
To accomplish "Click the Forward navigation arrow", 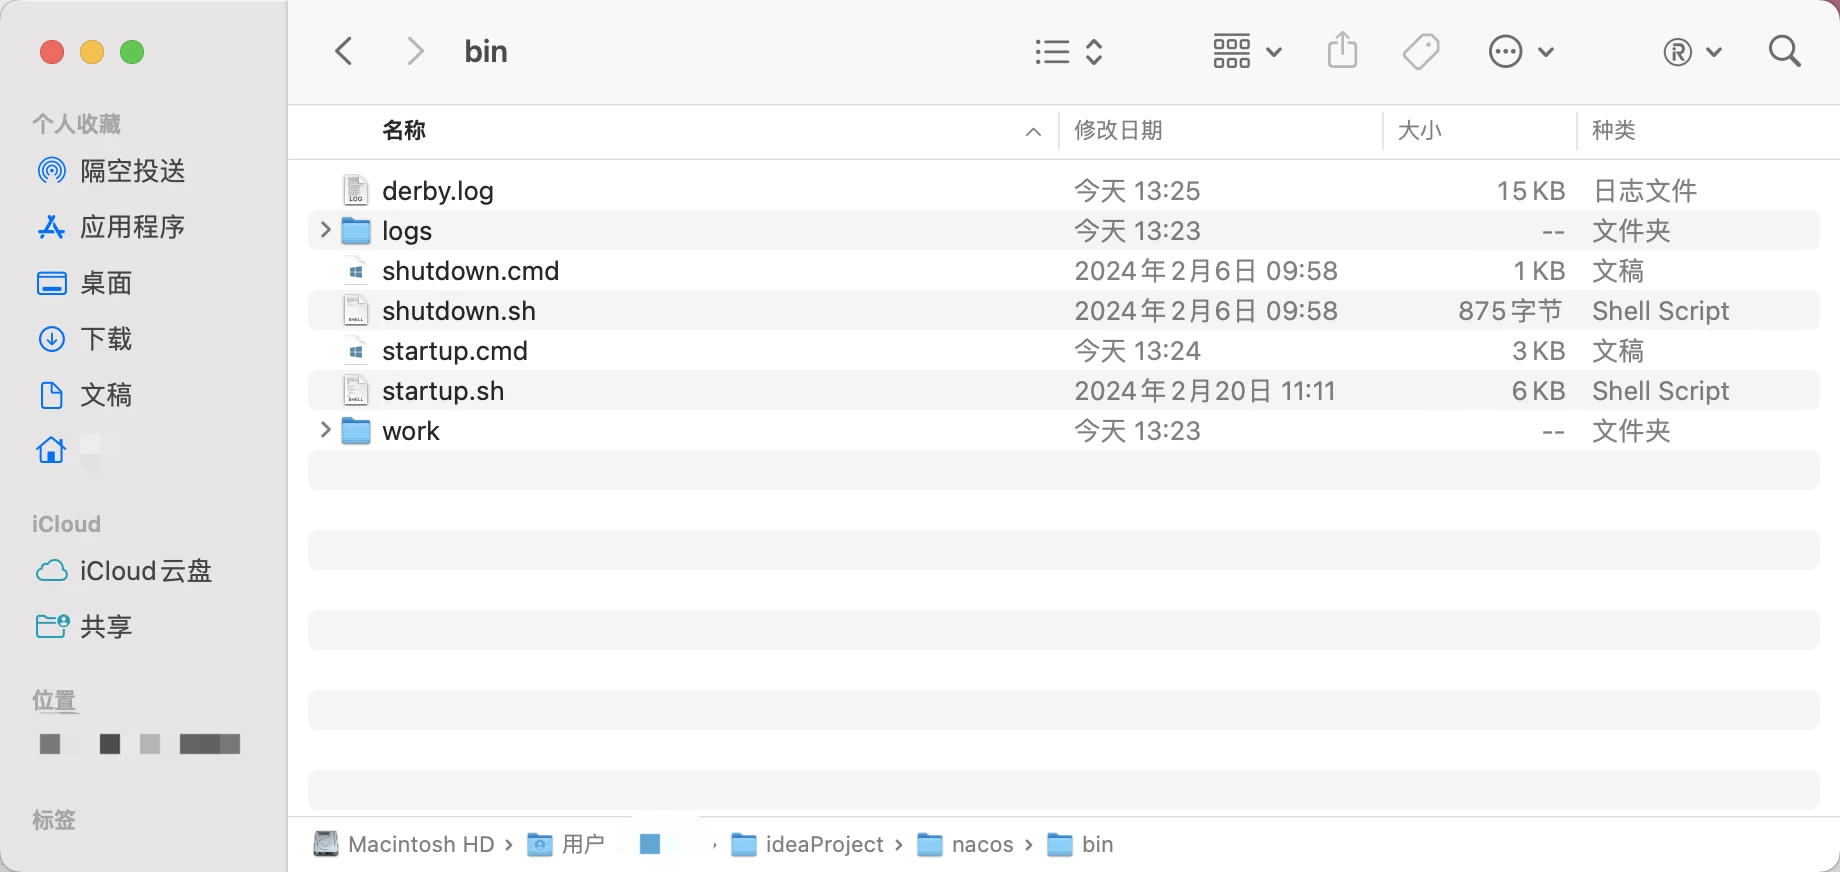I will [415, 51].
